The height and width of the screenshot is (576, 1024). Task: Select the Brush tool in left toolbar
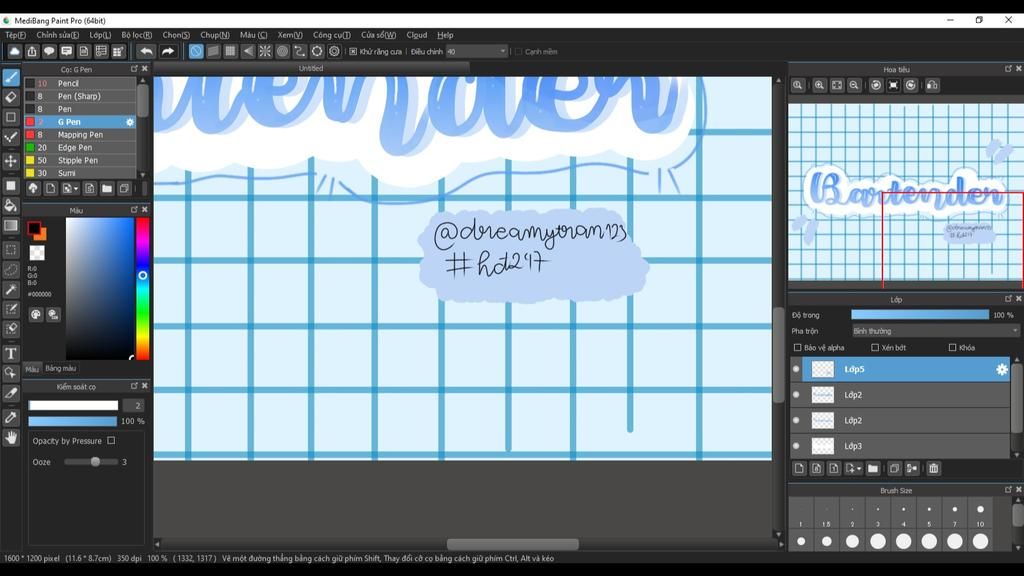[11, 78]
